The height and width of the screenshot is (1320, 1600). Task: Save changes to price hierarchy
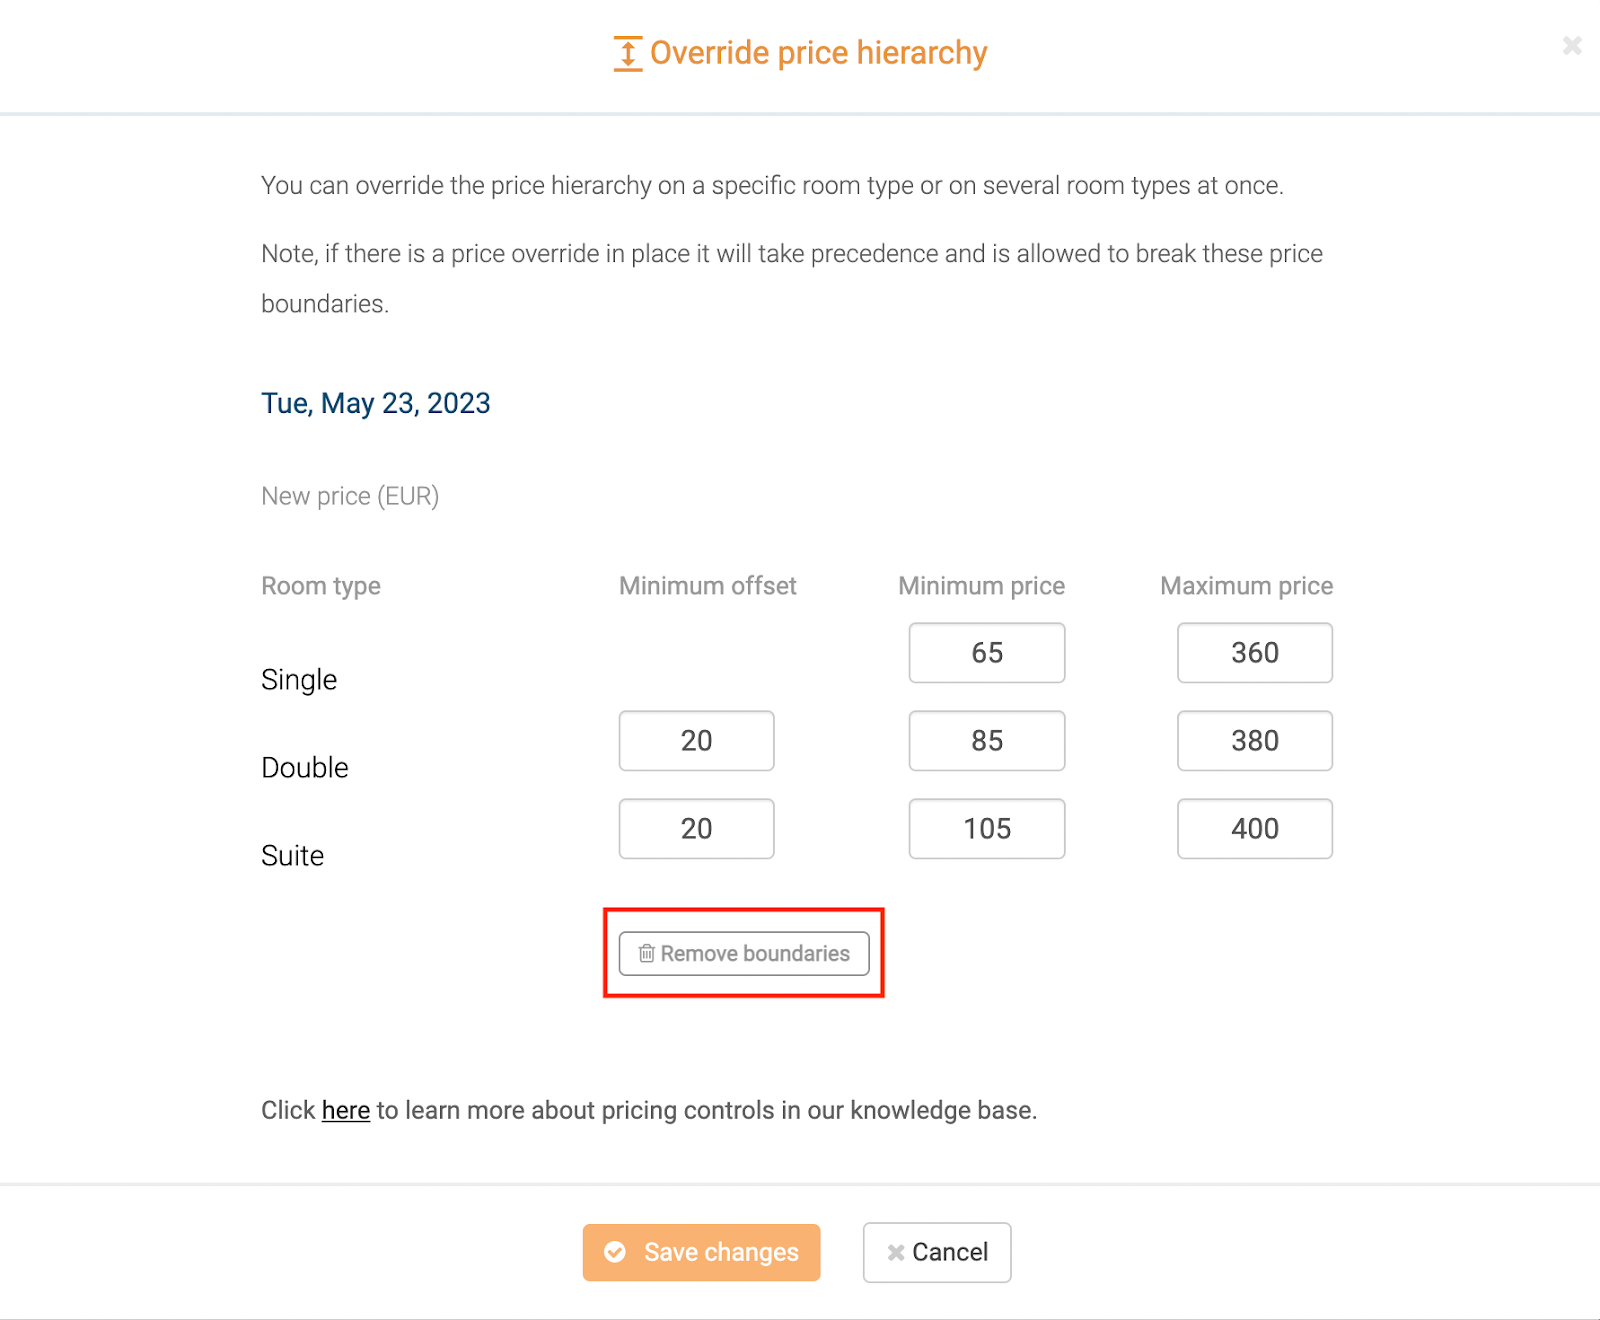pyautogui.click(x=702, y=1252)
